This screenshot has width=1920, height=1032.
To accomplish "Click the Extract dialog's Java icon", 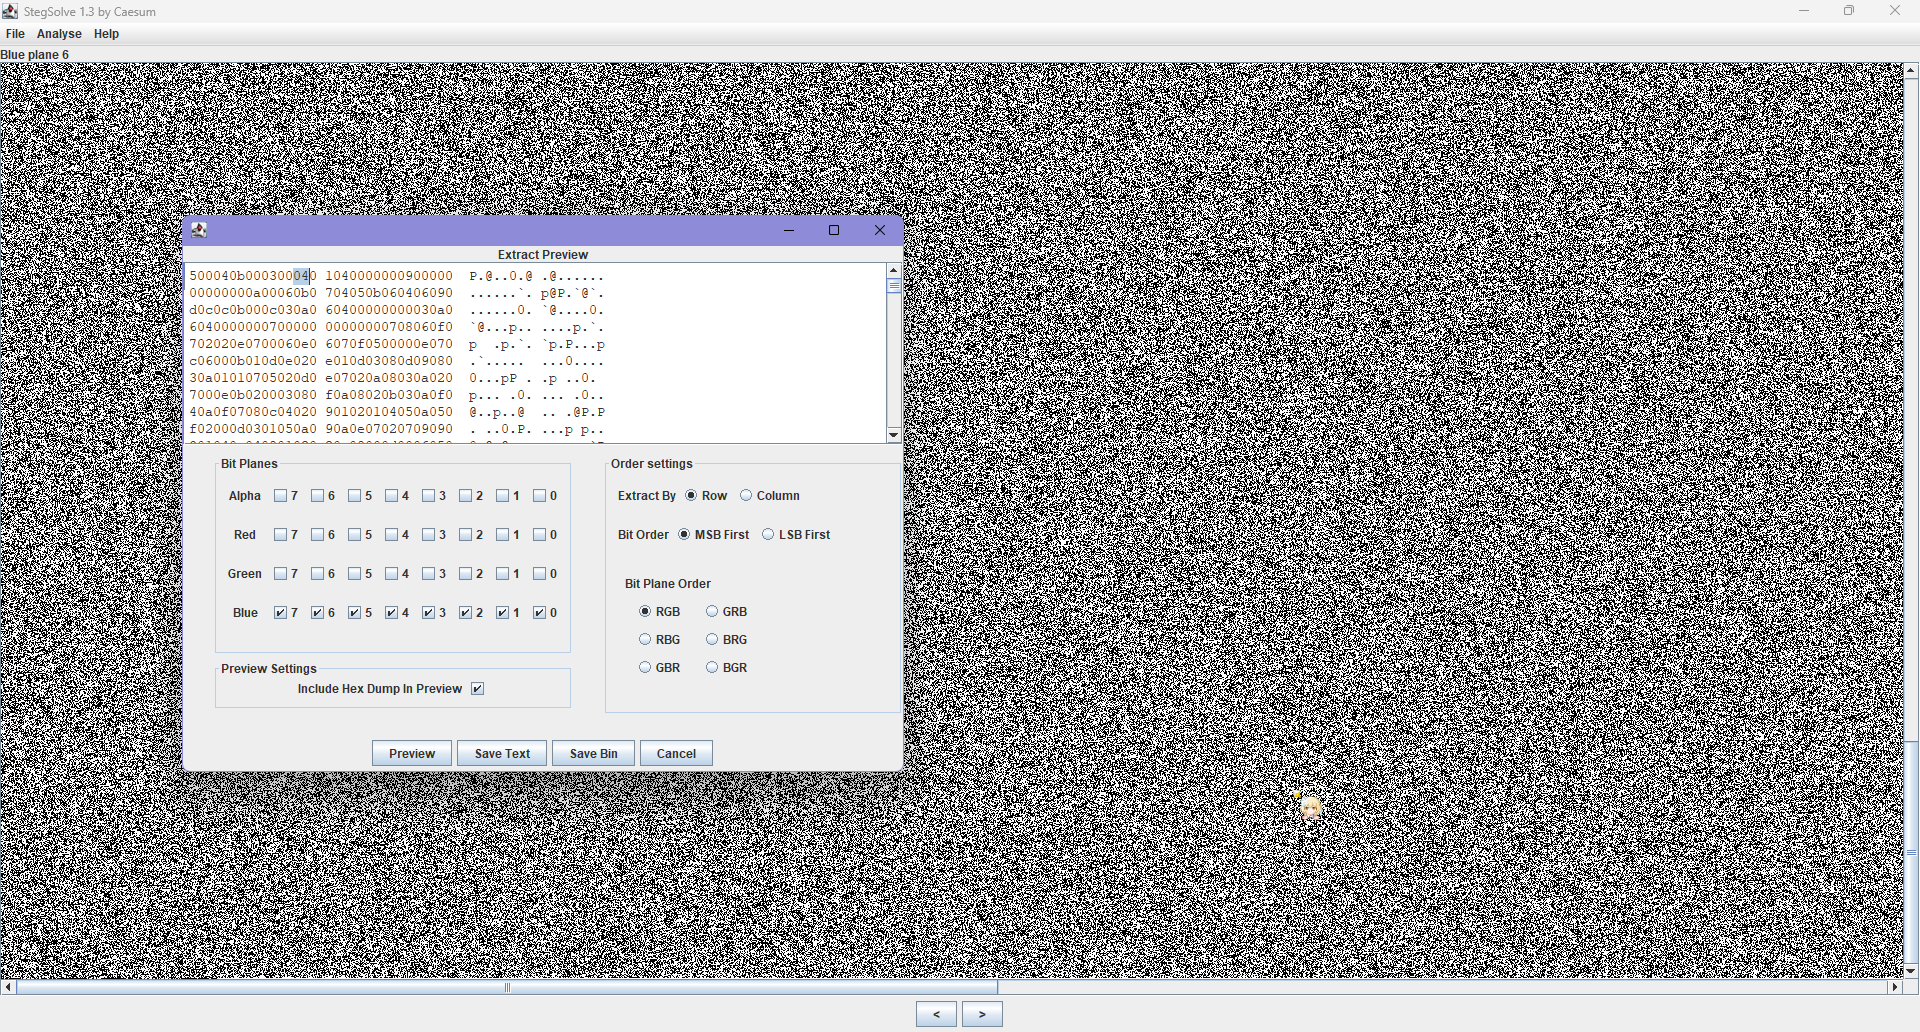I will click(x=199, y=230).
